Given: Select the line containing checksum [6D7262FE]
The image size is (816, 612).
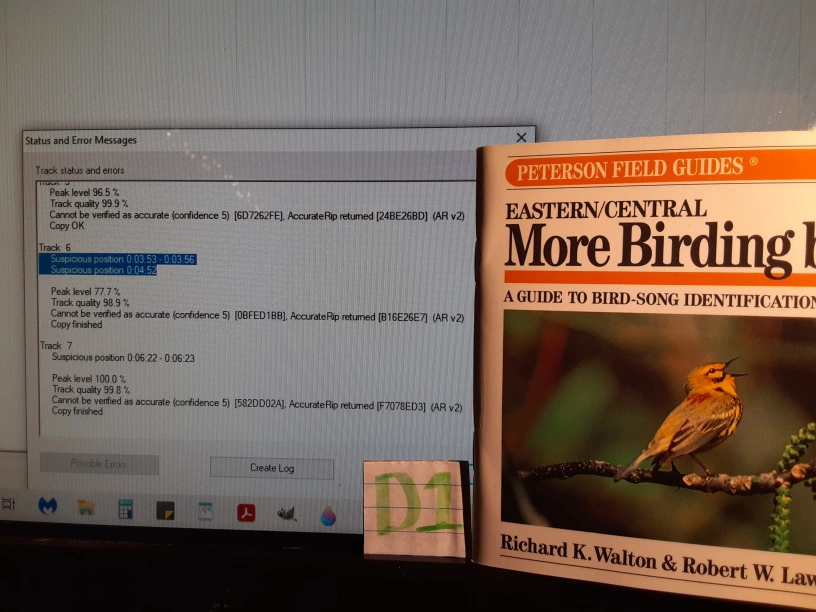Looking at the screenshot, I should coord(257,215).
